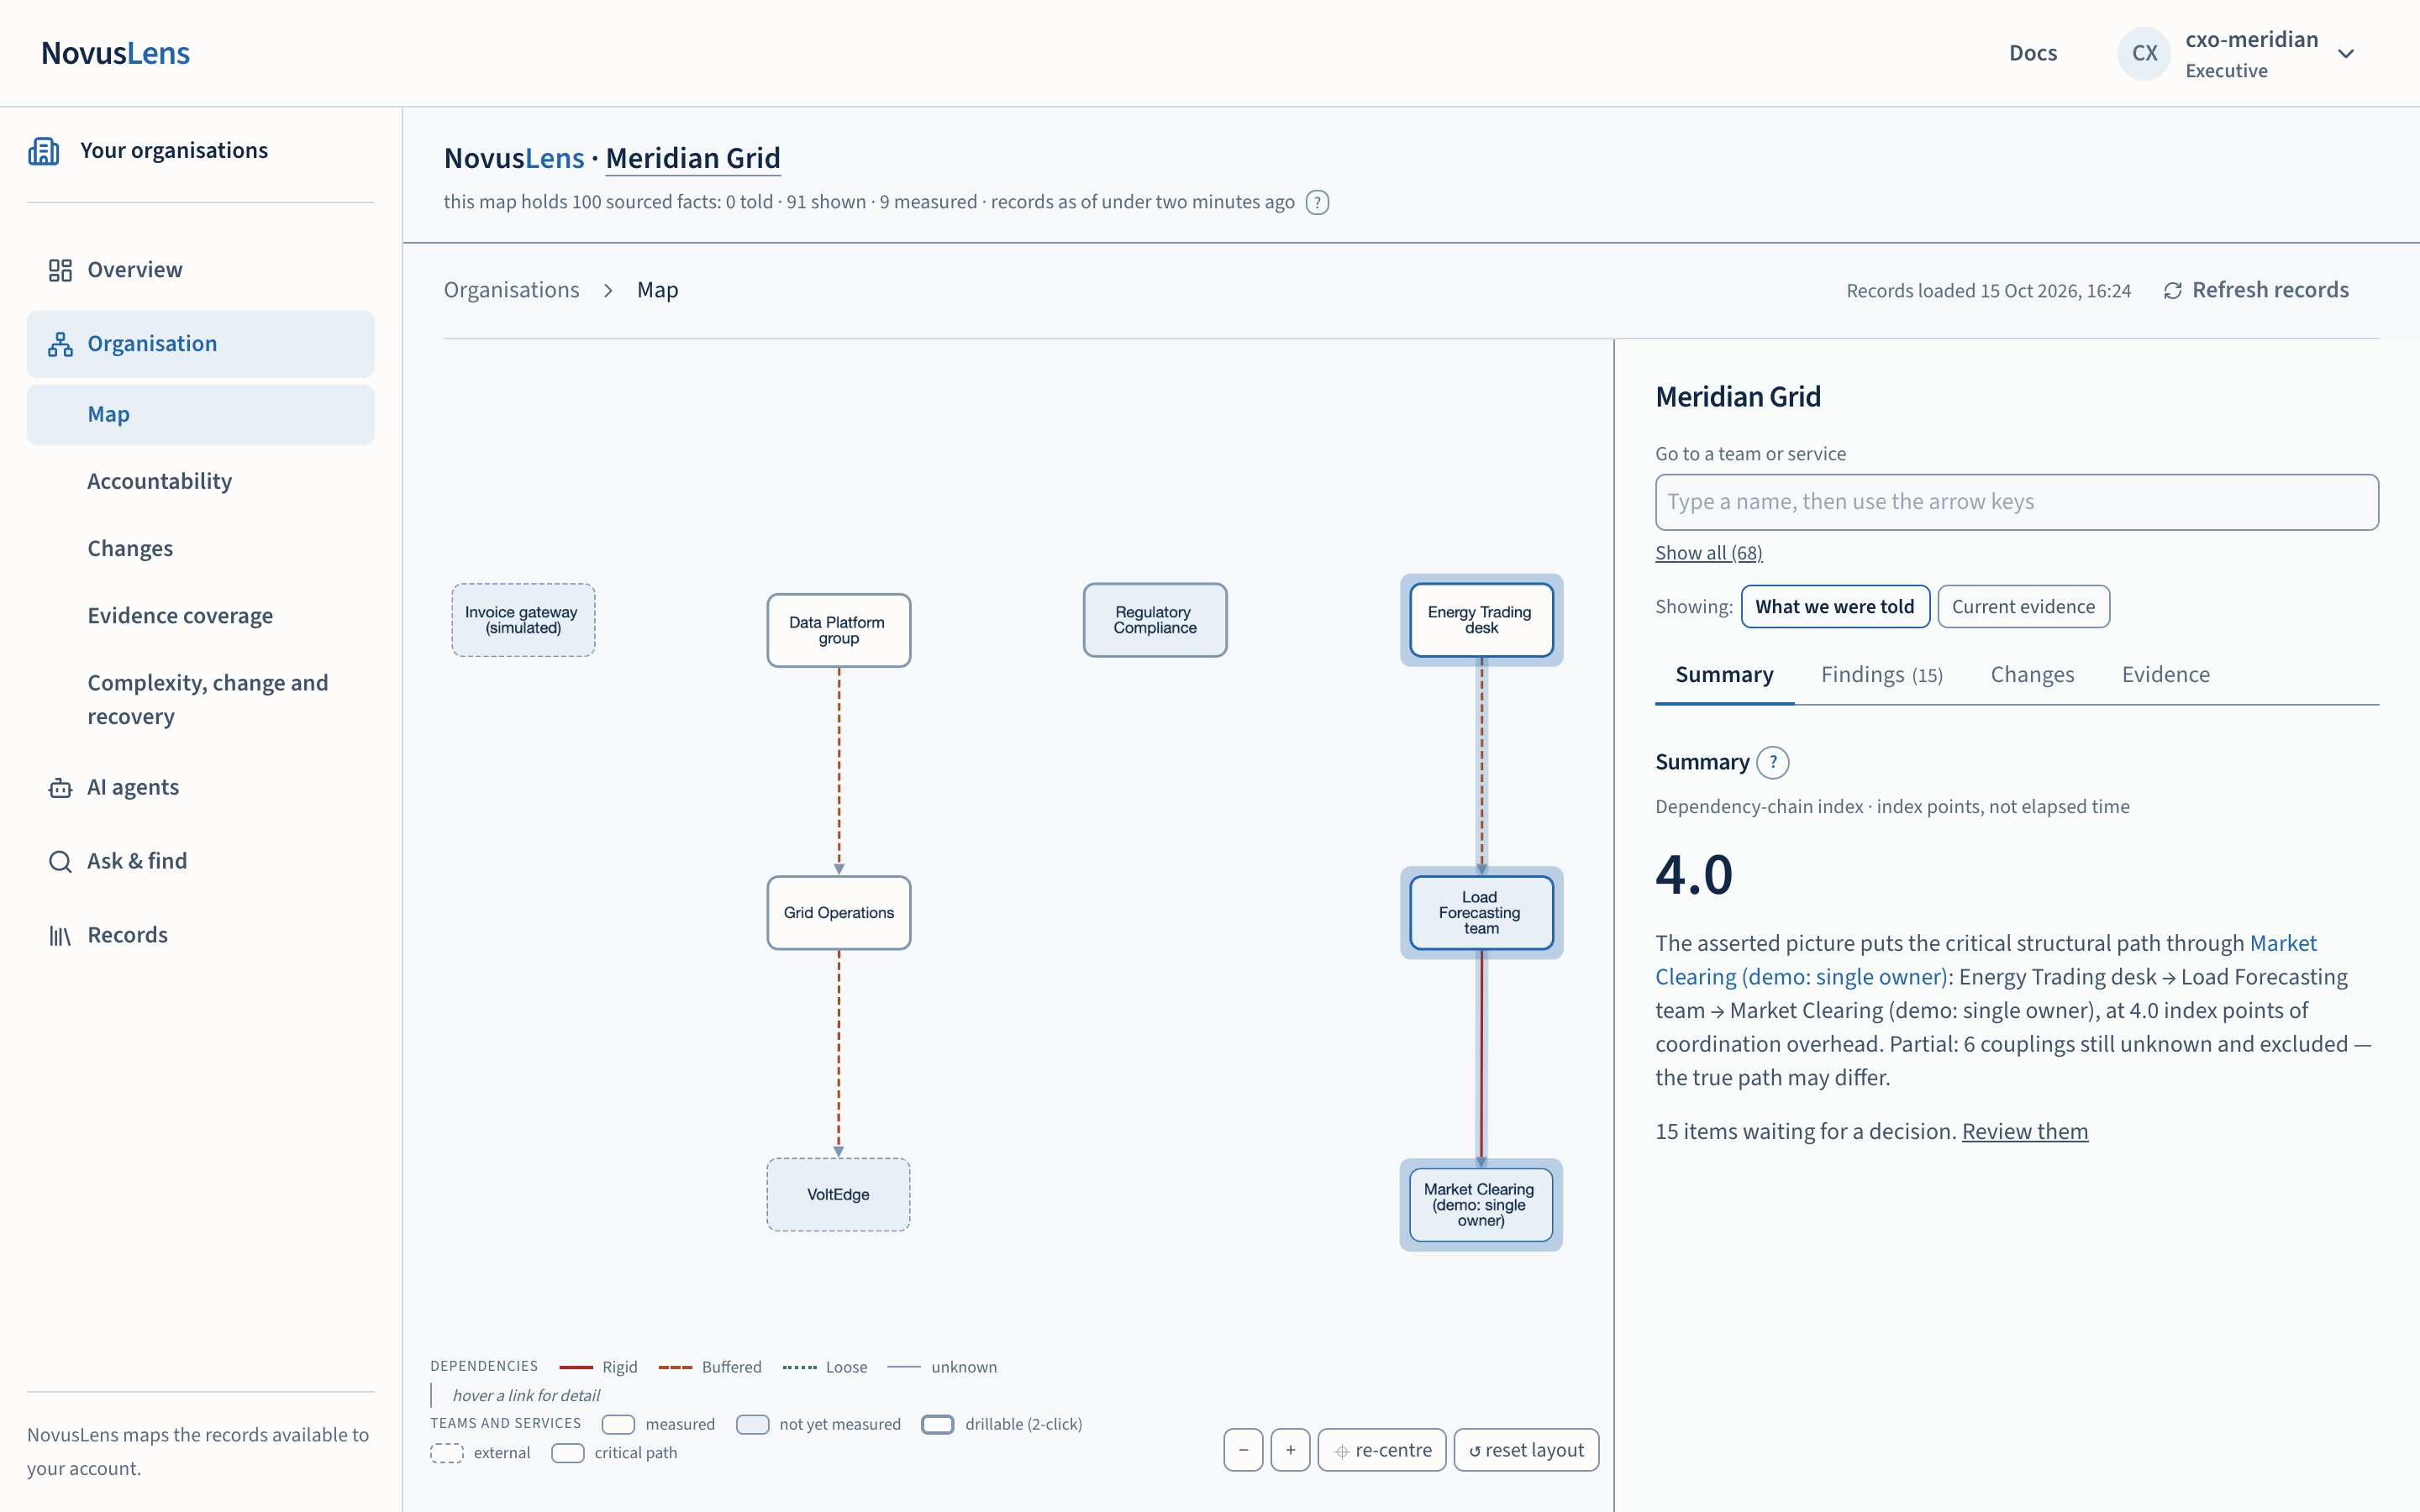Click the Records library icon

pyautogui.click(x=60, y=935)
